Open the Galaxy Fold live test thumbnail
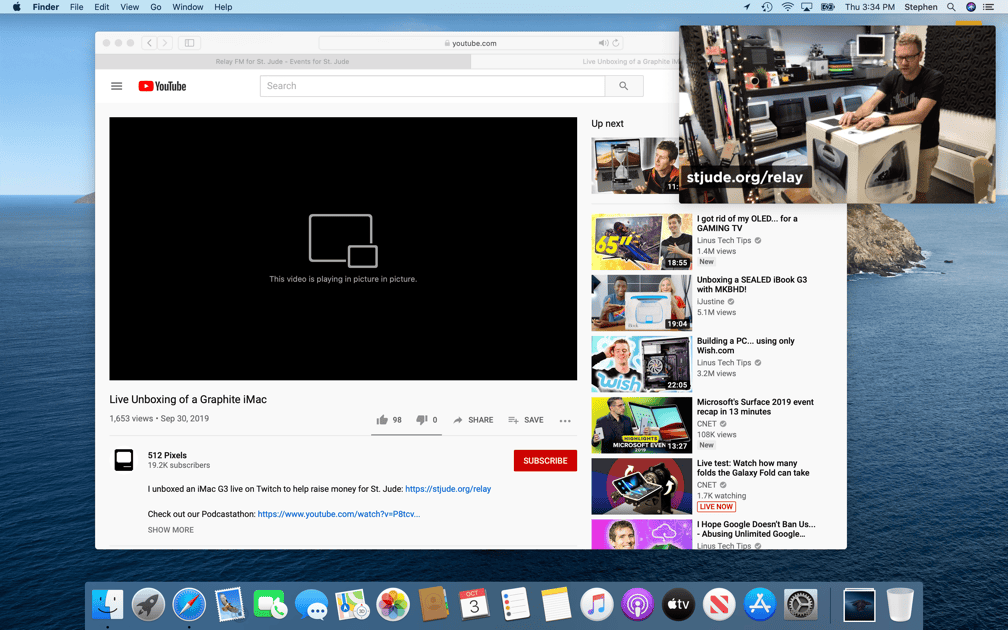The width and height of the screenshot is (1008, 630). [642, 486]
